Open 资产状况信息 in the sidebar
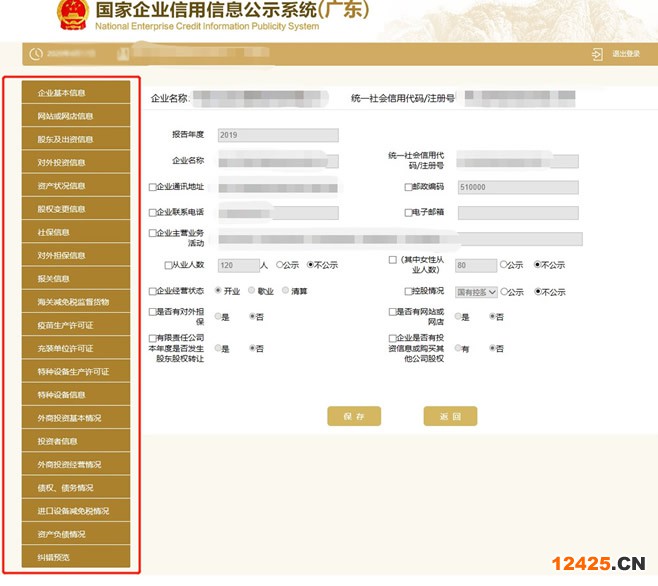Screen dimensions: 658x586 click(x=76, y=186)
